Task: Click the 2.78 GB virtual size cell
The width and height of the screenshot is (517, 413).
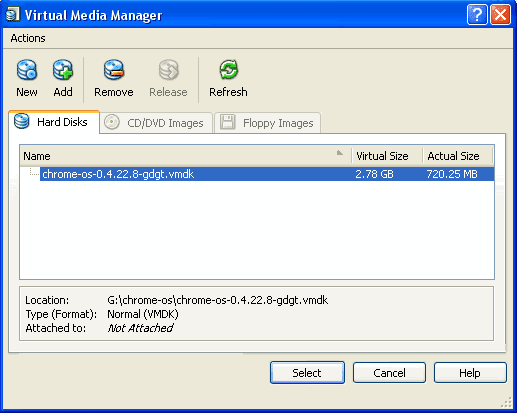Action: coord(374,174)
